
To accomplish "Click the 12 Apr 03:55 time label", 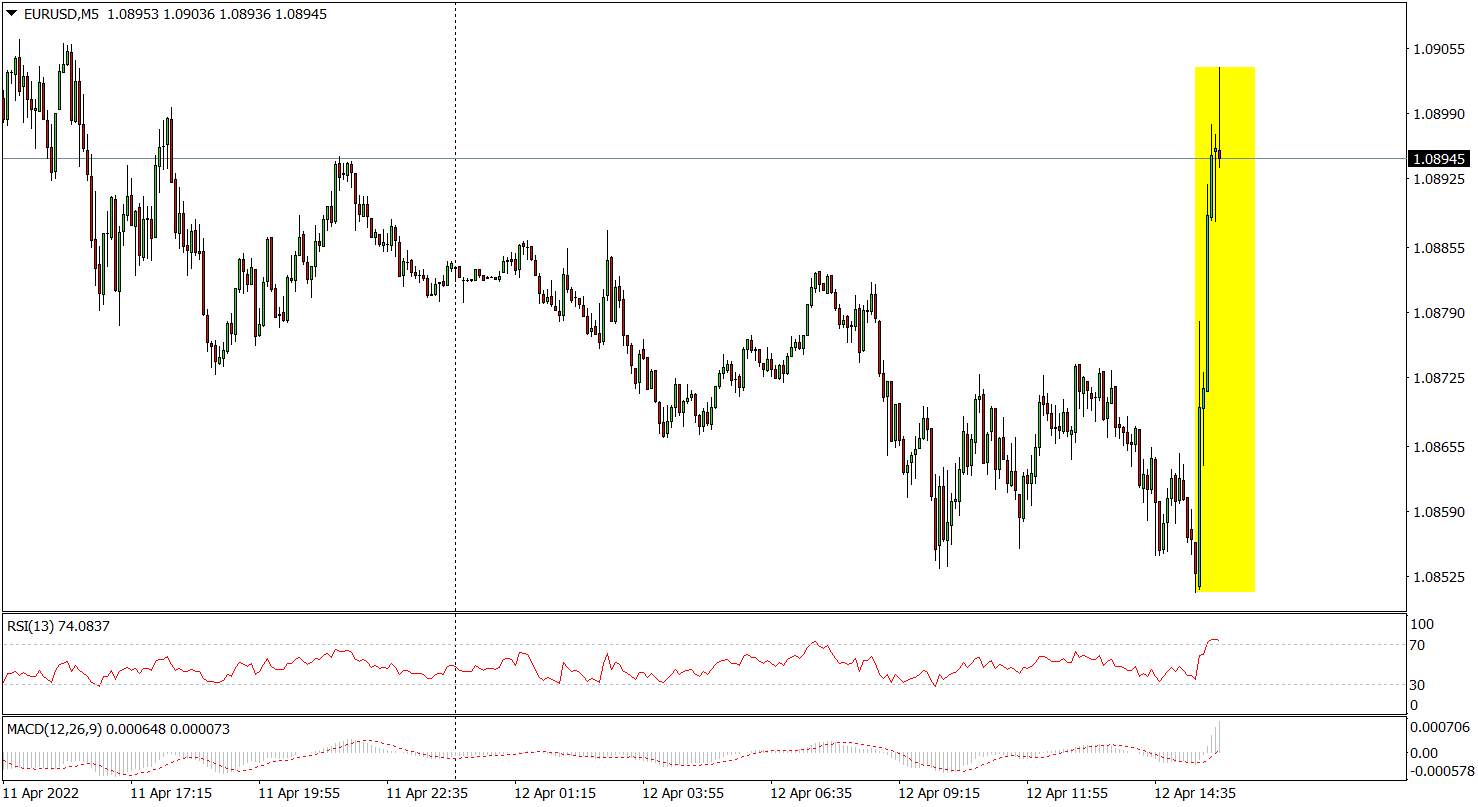I will pyautogui.click(x=683, y=793).
